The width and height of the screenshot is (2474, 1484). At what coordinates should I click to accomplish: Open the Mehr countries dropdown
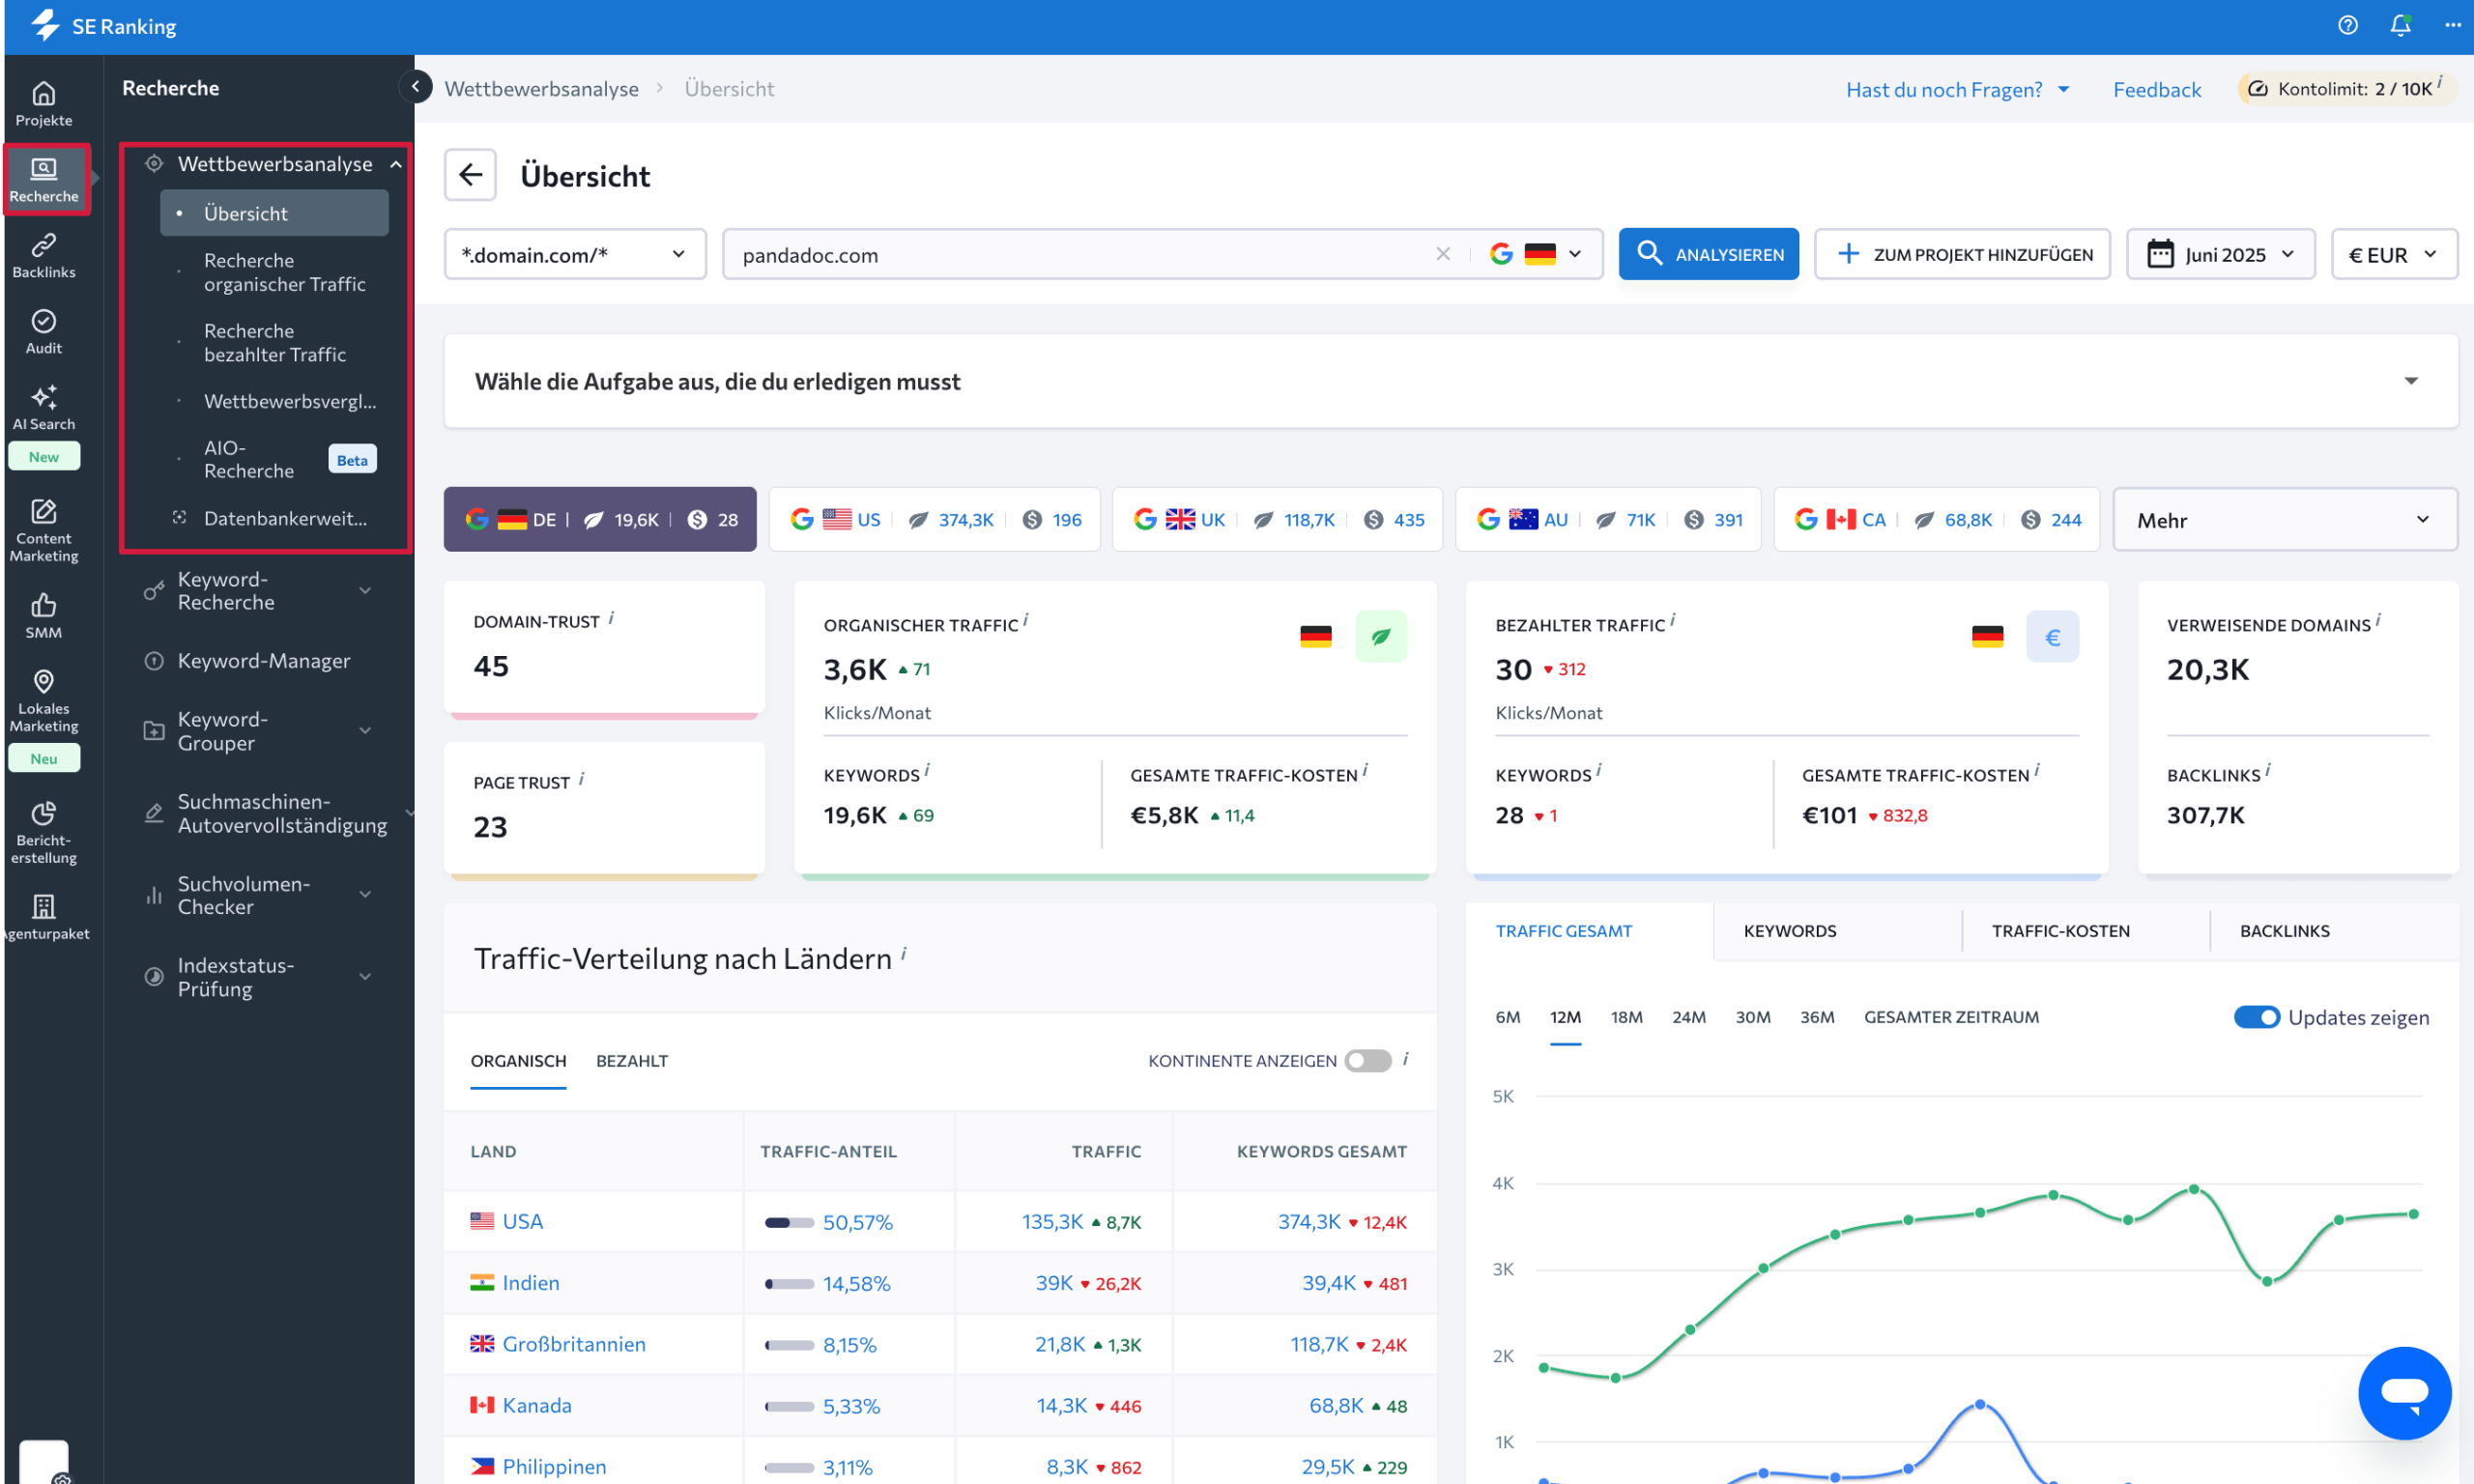coord(2284,519)
